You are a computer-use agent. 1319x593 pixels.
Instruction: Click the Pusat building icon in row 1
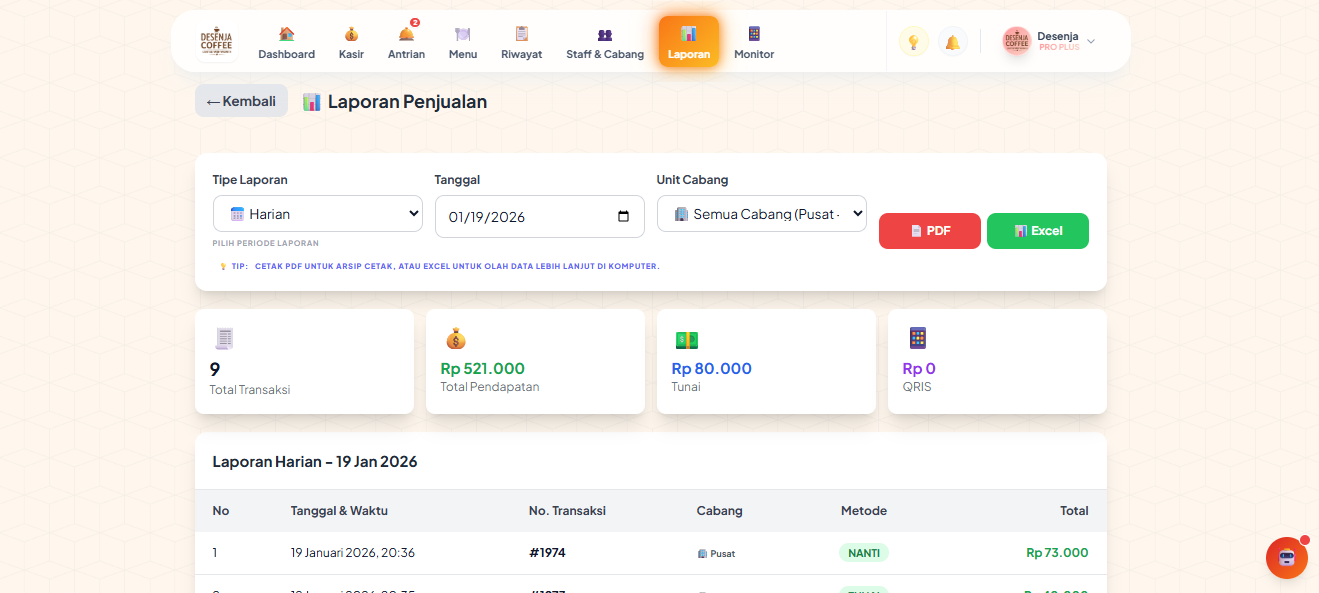[x=702, y=553]
